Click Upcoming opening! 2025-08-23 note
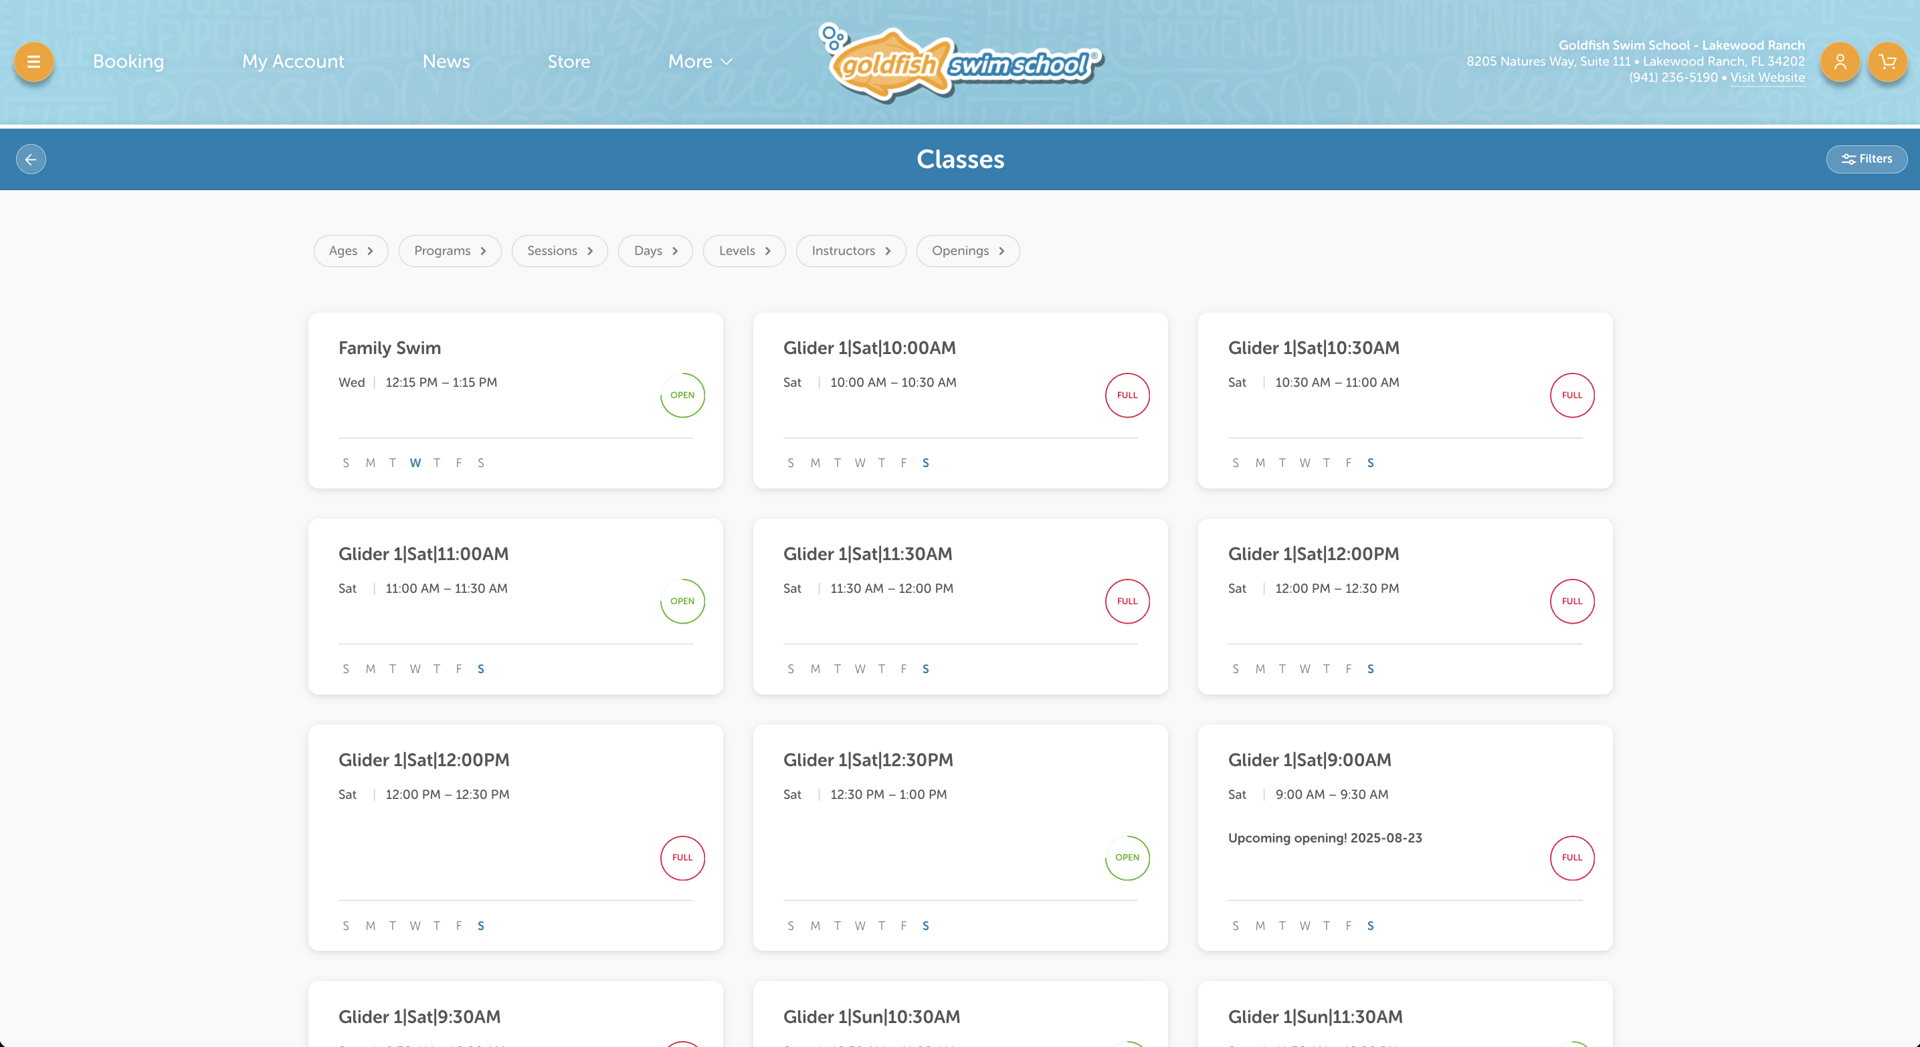 pyautogui.click(x=1325, y=838)
